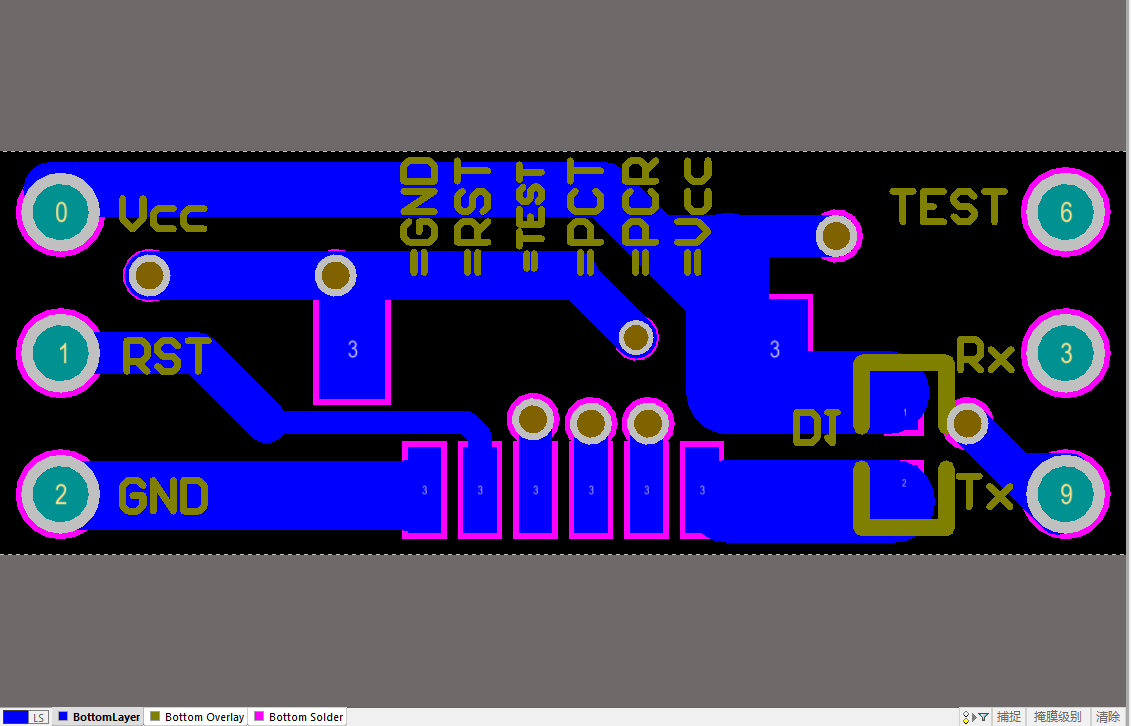The image size is (1131, 726).
Task: Select round pad 6 beside the TEST label
Action: pos(1066,212)
